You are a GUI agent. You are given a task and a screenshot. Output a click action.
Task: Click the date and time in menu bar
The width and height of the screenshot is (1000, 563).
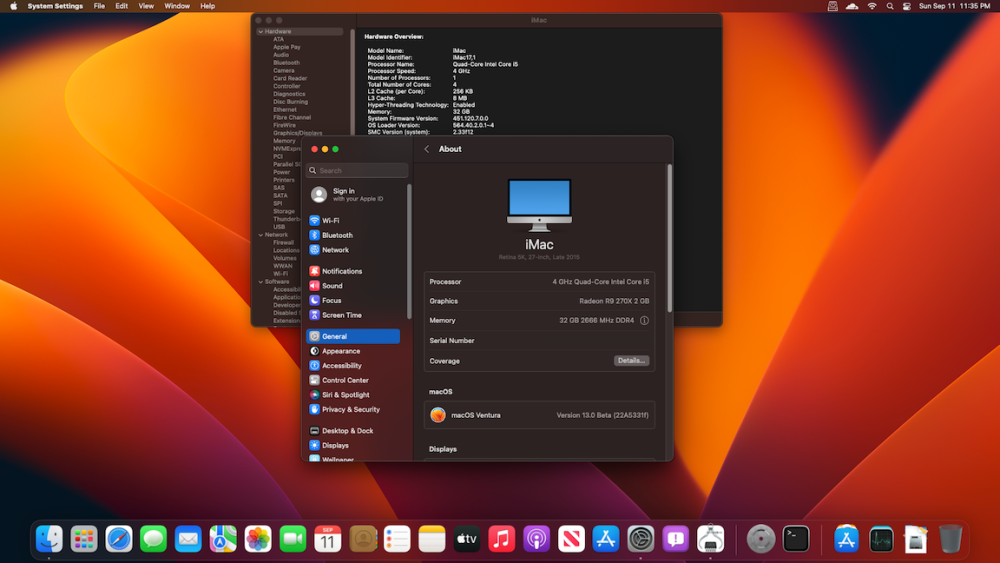click(955, 6)
